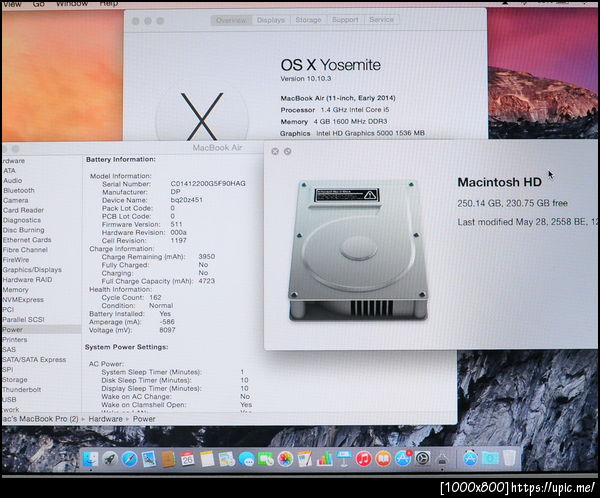600x498 pixels.
Task: Open iBooks orange book icon
Action: click(x=383, y=459)
